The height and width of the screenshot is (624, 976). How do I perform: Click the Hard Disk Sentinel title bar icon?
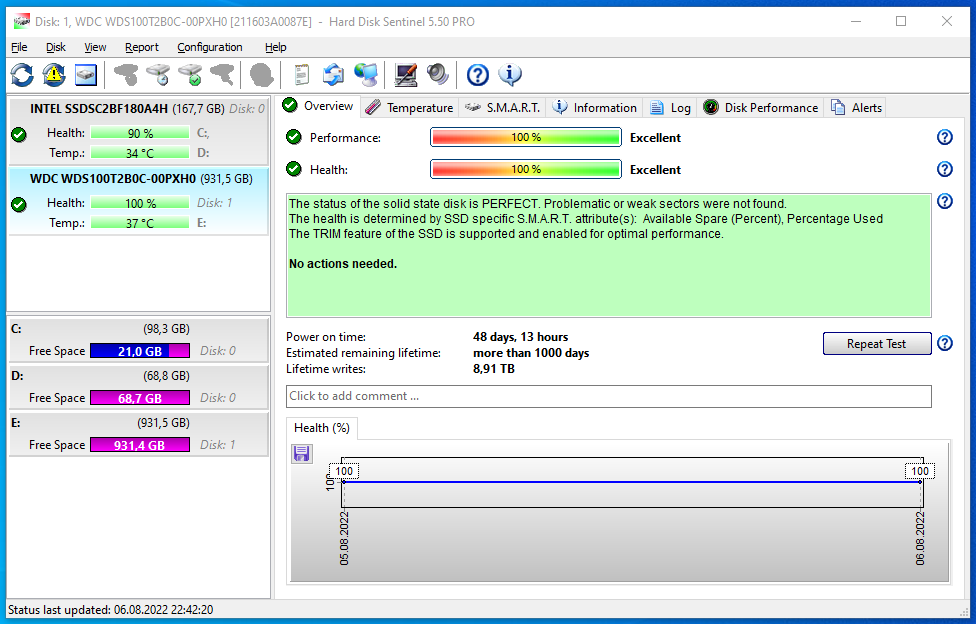[x=21, y=21]
